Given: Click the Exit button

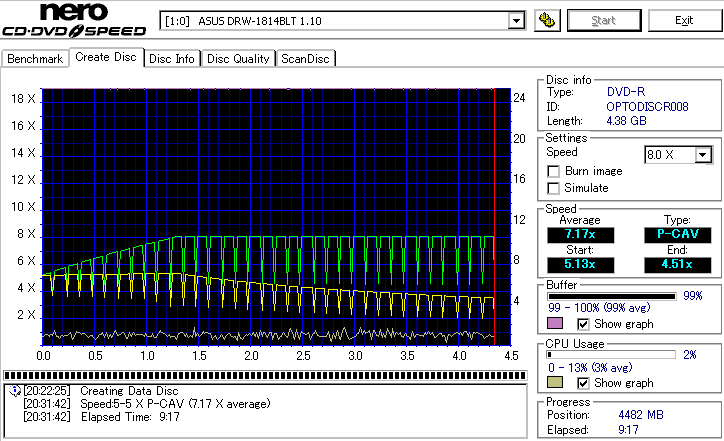Looking at the screenshot, I should 684,20.
